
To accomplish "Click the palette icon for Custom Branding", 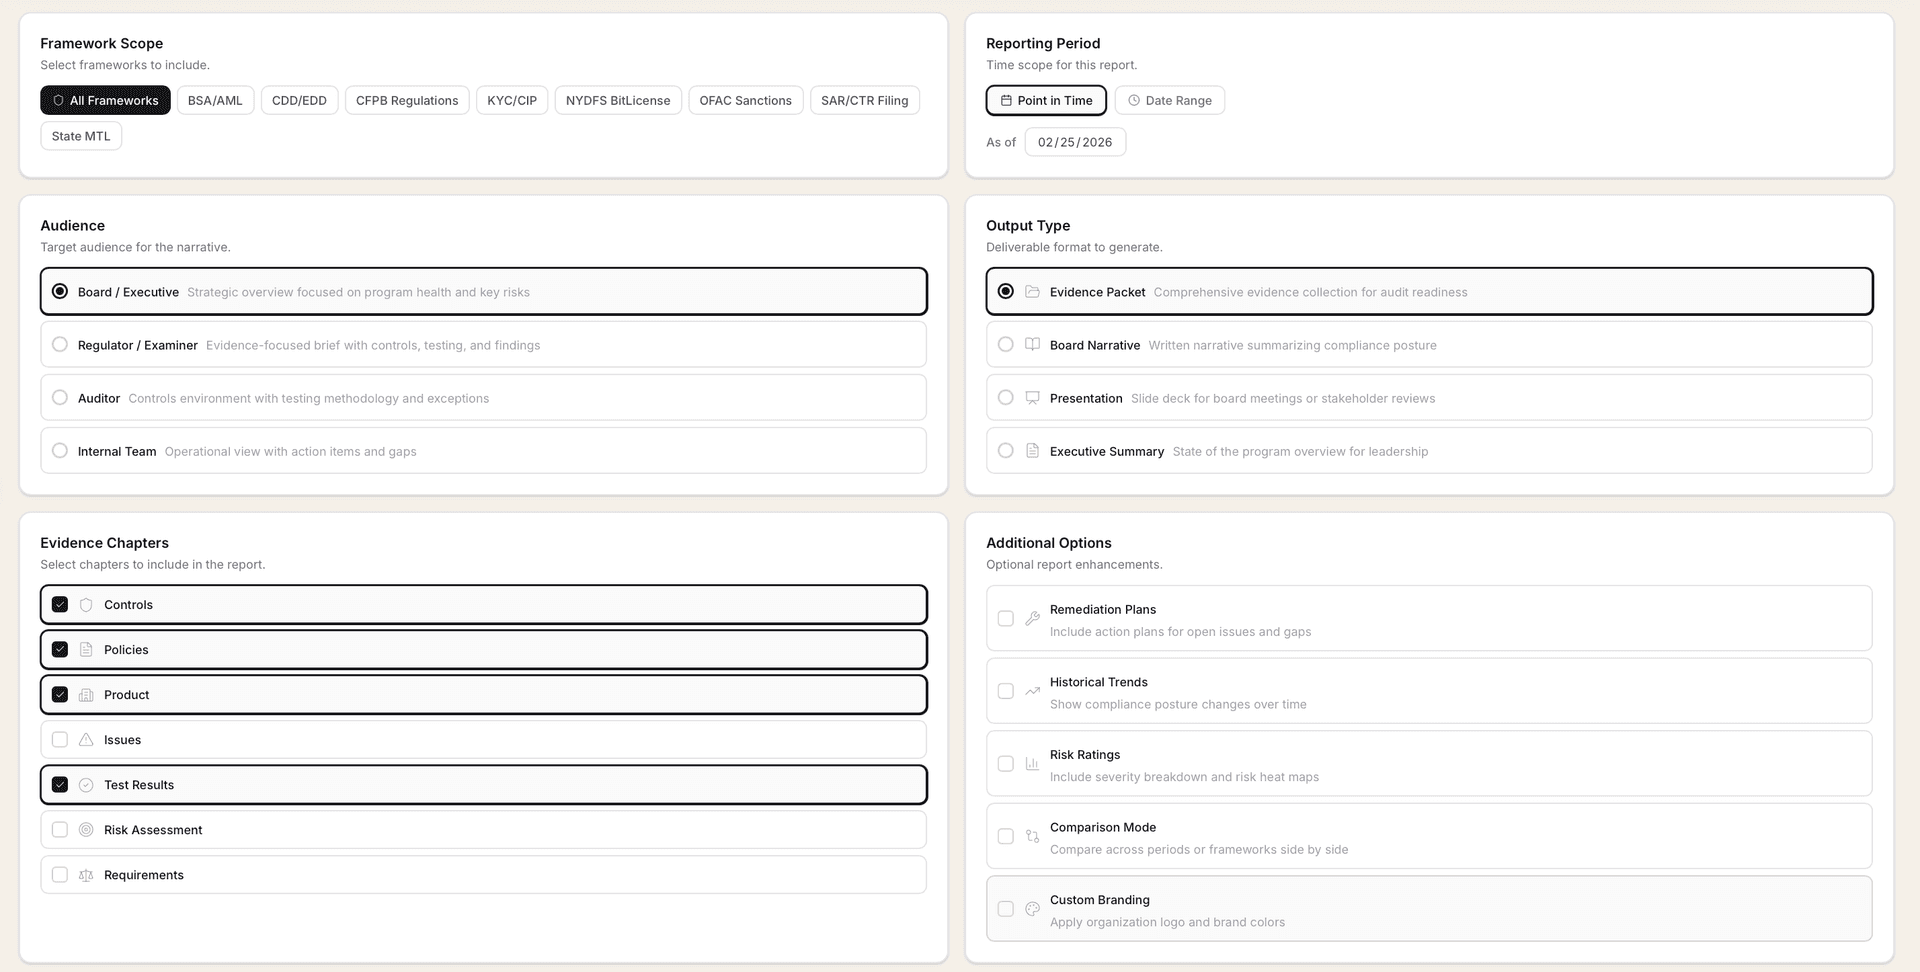I will click(x=1032, y=909).
